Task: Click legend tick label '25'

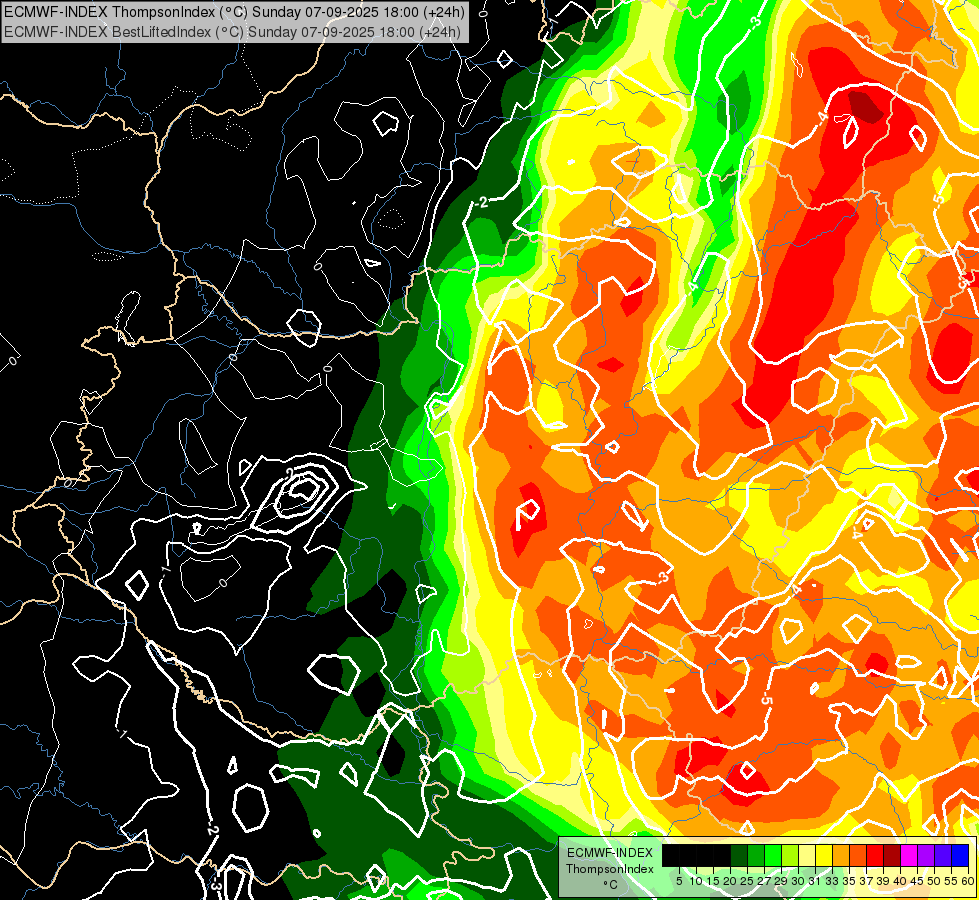Action: coord(747,881)
